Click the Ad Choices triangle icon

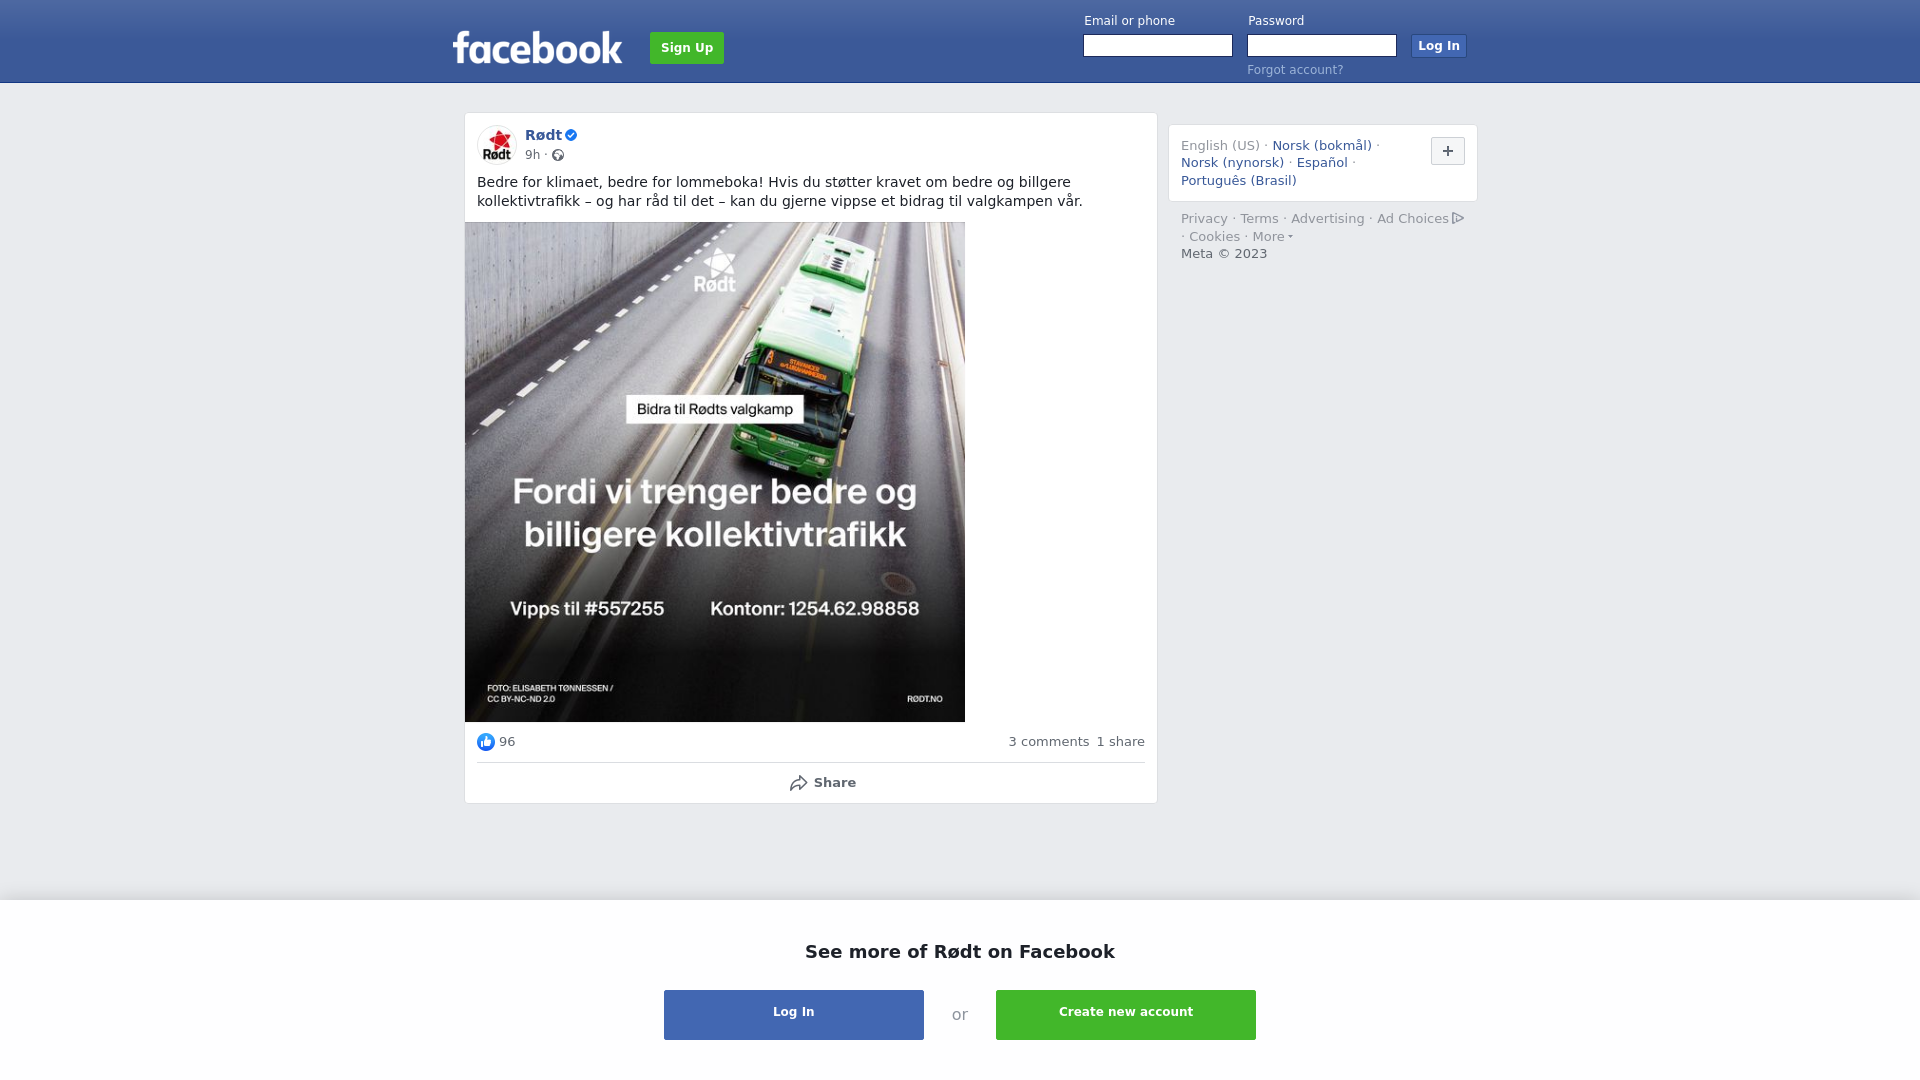point(1458,218)
